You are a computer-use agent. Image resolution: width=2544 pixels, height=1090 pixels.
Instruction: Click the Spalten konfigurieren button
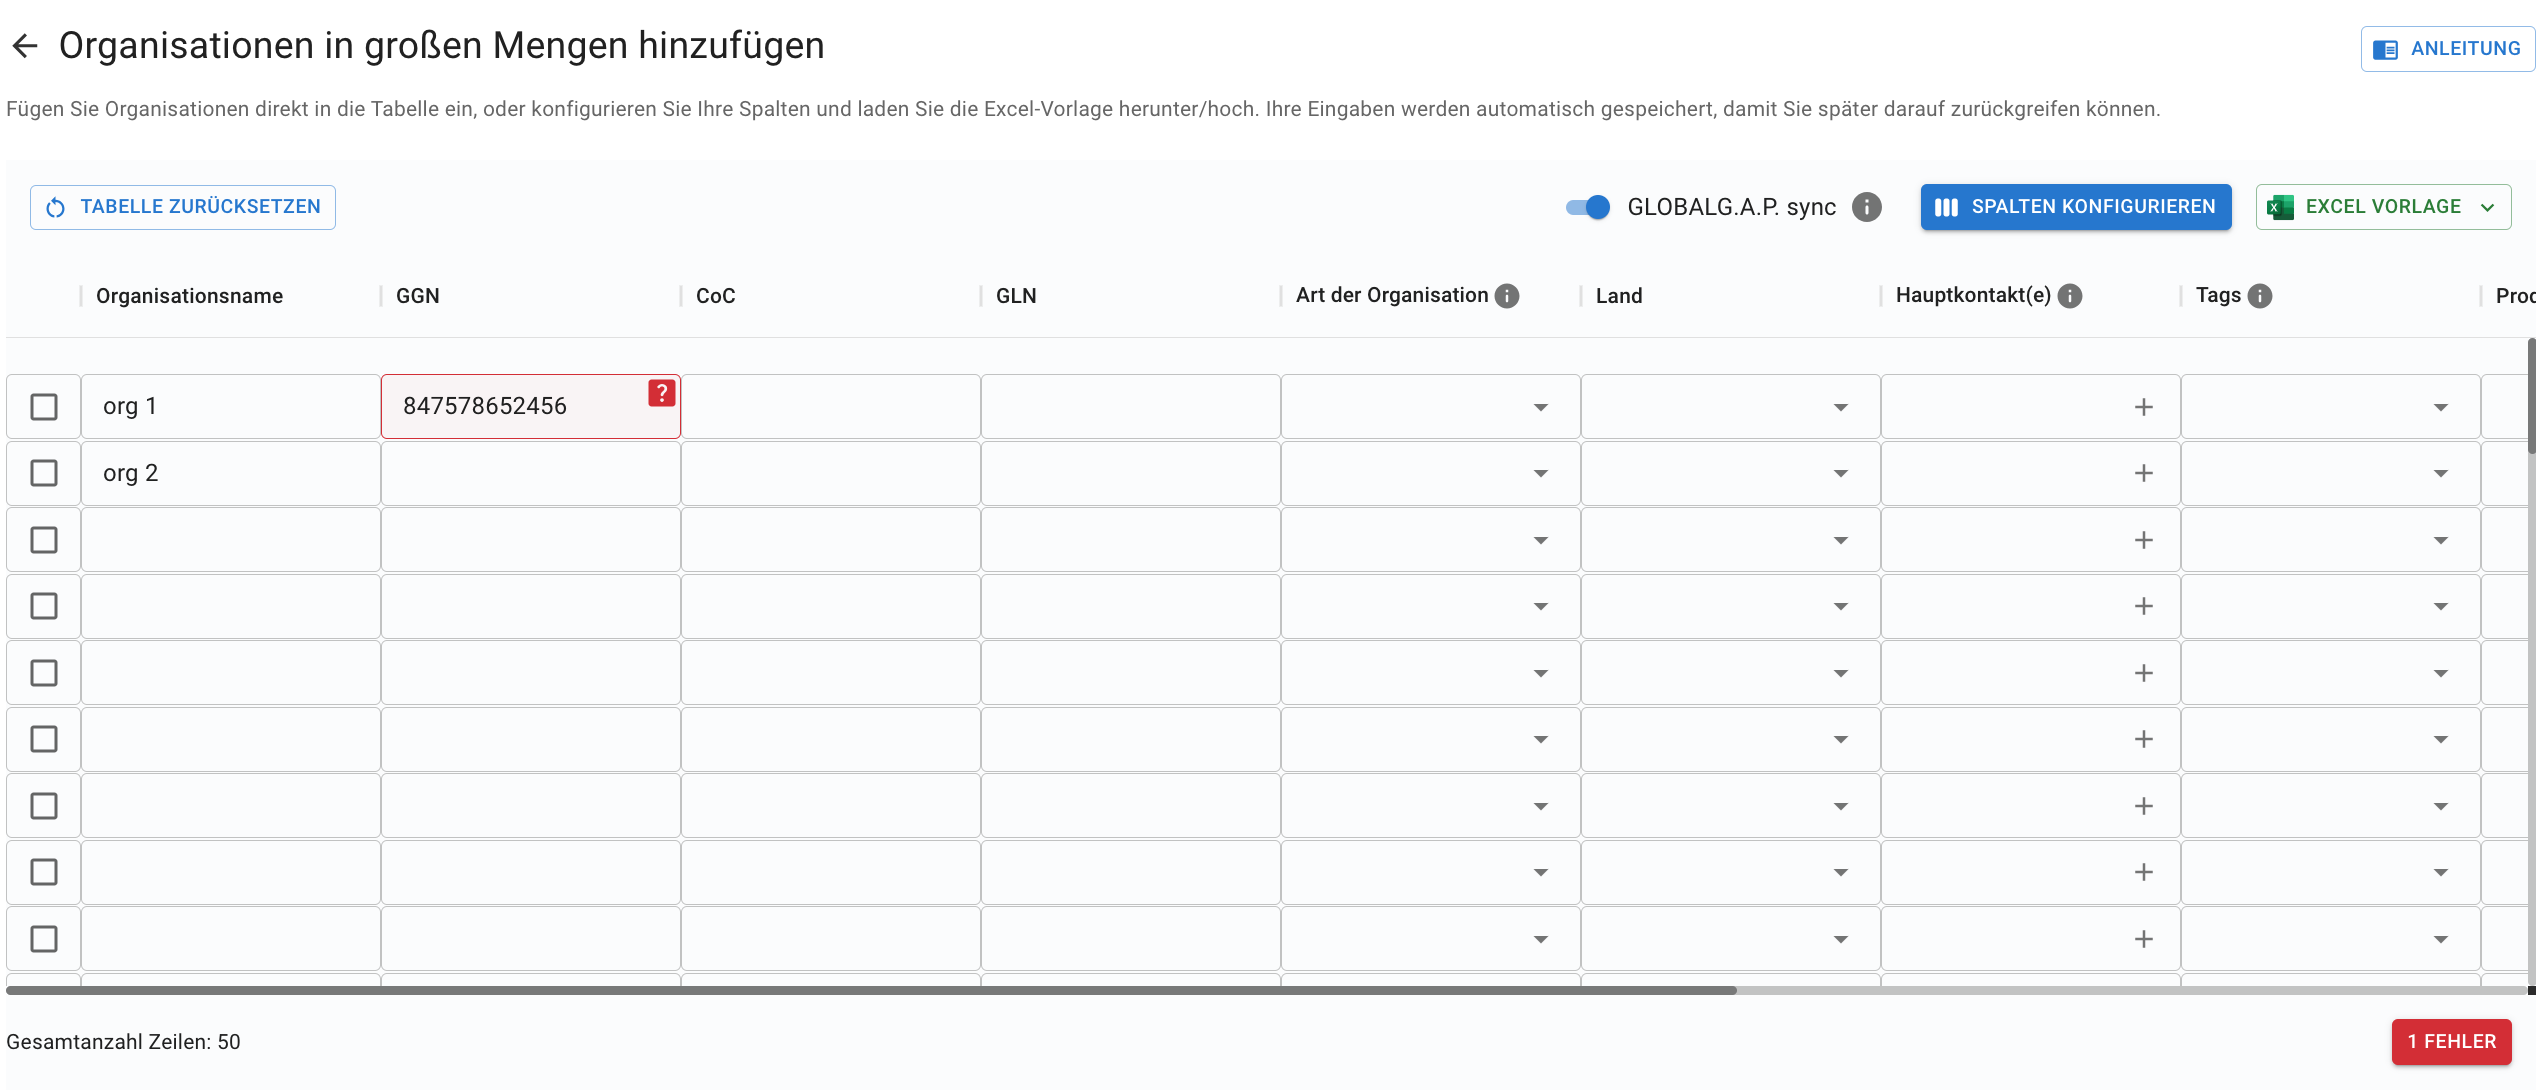pyautogui.click(x=2076, y=207)
